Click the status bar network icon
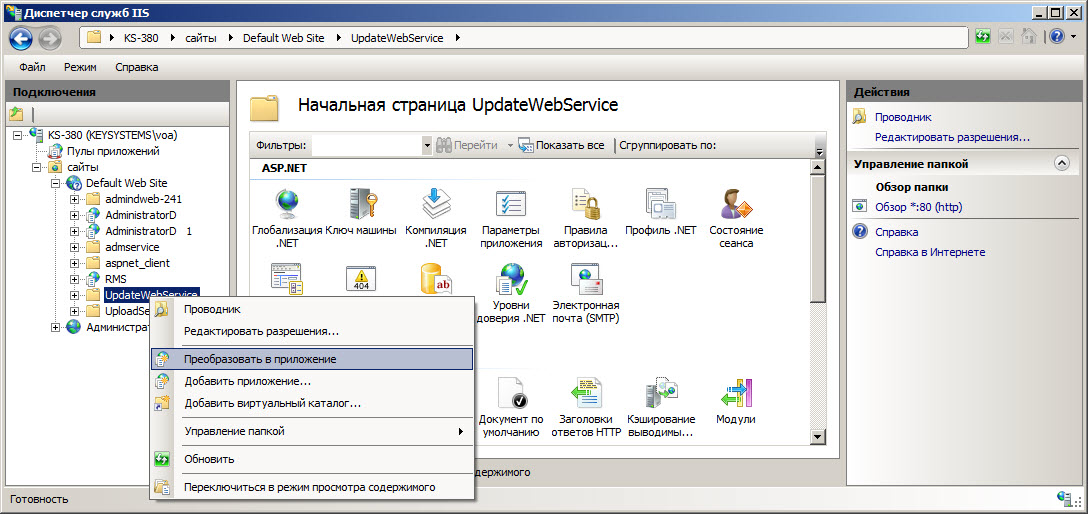The height and width of the screenshot is (514, 1088). 1063,498
